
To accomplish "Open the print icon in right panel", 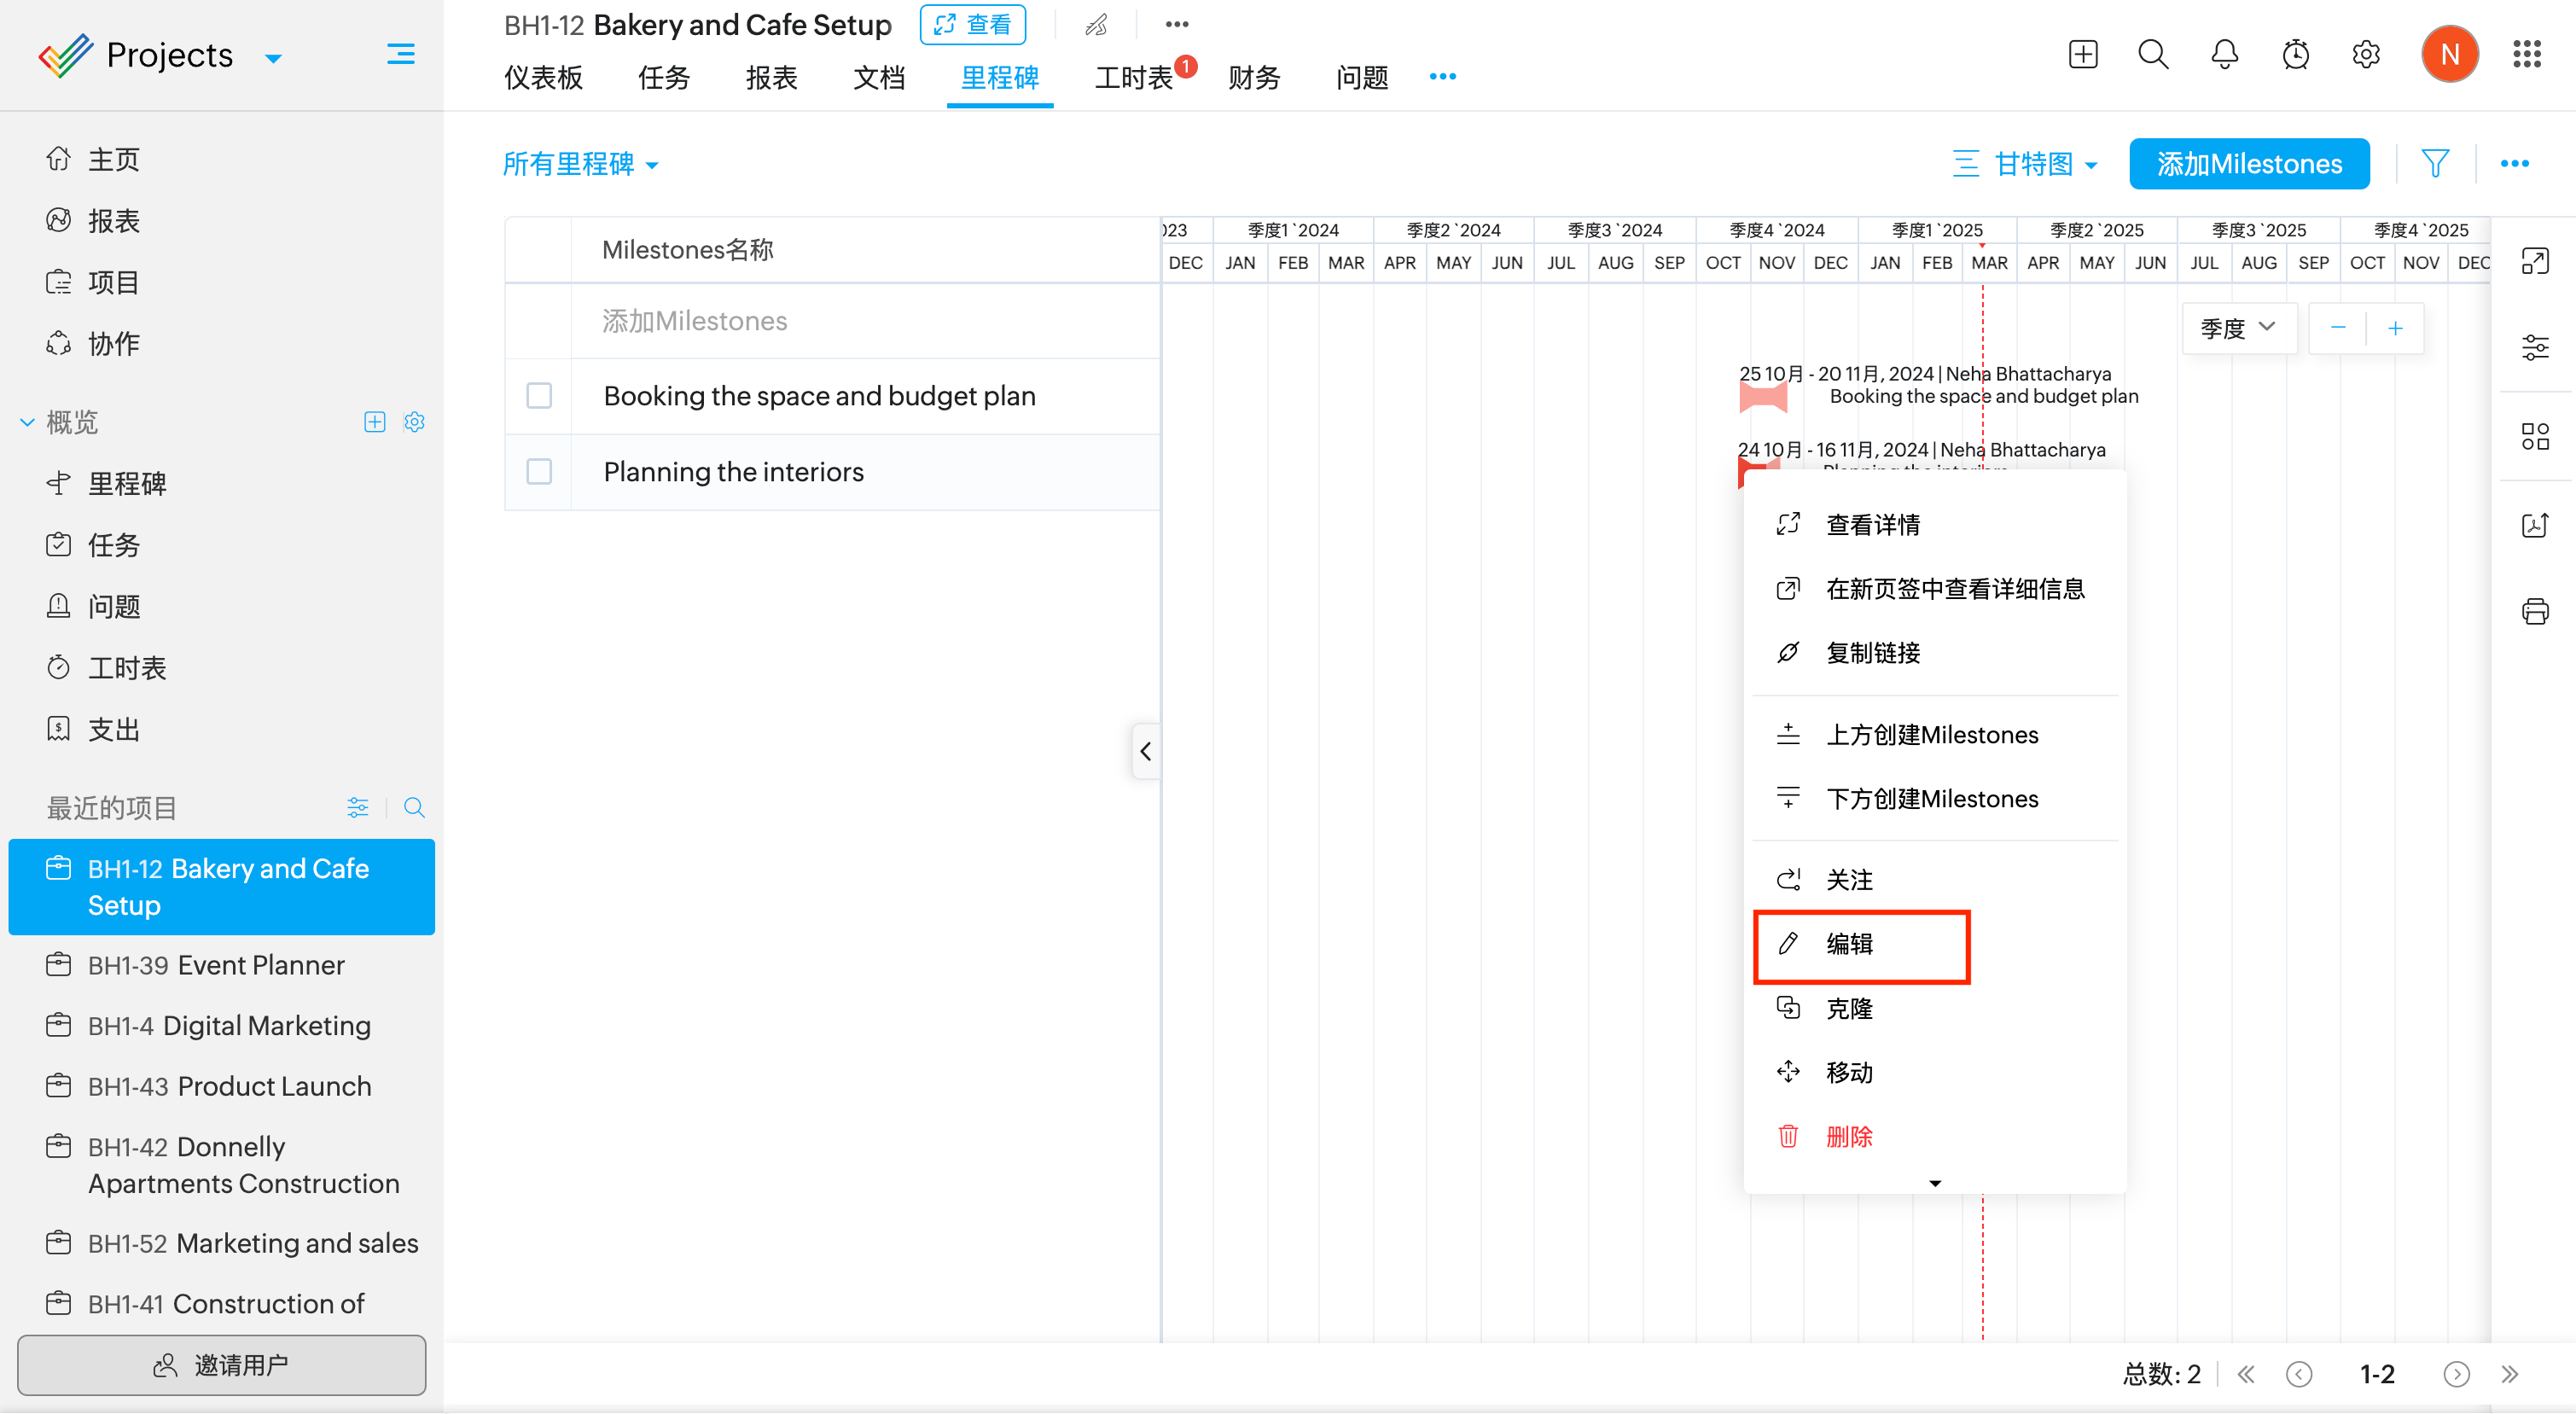I will tap(2534, 611).
